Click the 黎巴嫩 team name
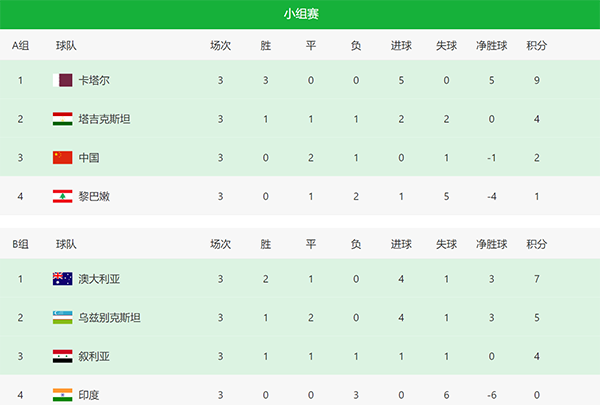The width and height of the screenshot is (600, 405). [x=94, y=196]
